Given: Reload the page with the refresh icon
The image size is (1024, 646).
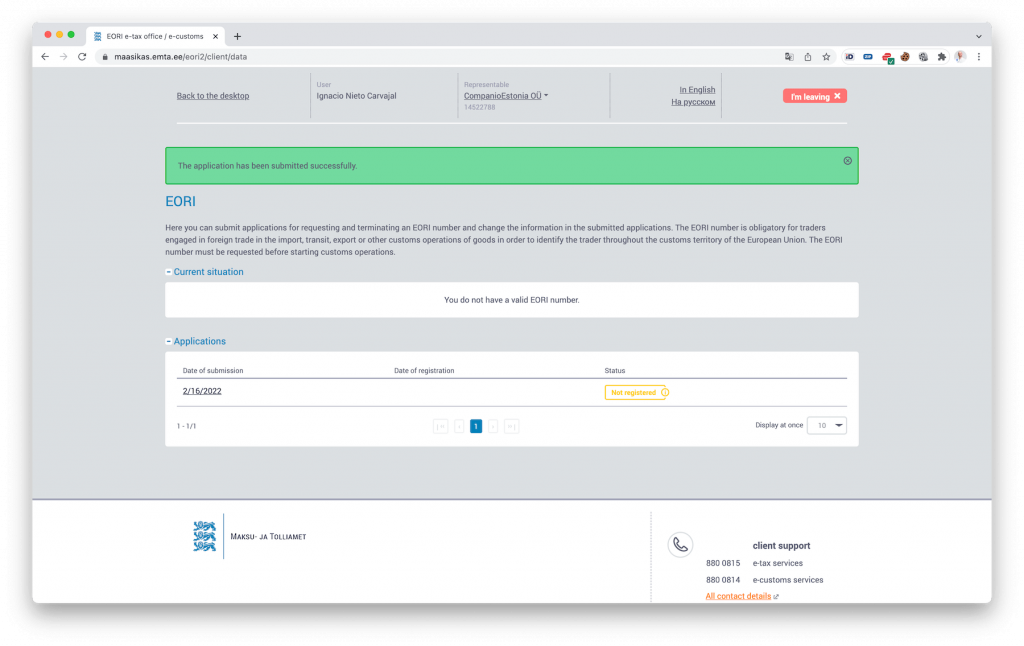Looking at the screenshot, I should click(82, 57).
